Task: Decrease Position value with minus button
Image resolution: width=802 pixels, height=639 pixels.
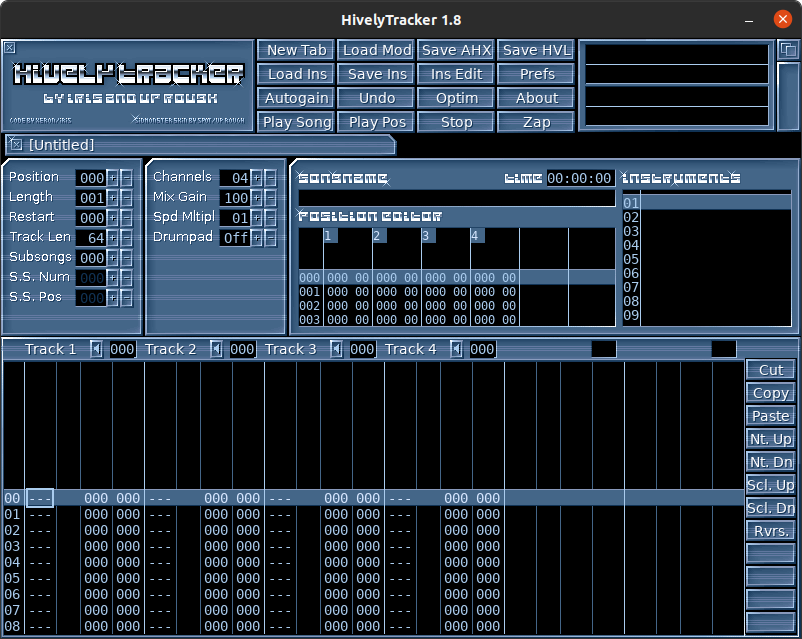Action: (x=126, y=178)
